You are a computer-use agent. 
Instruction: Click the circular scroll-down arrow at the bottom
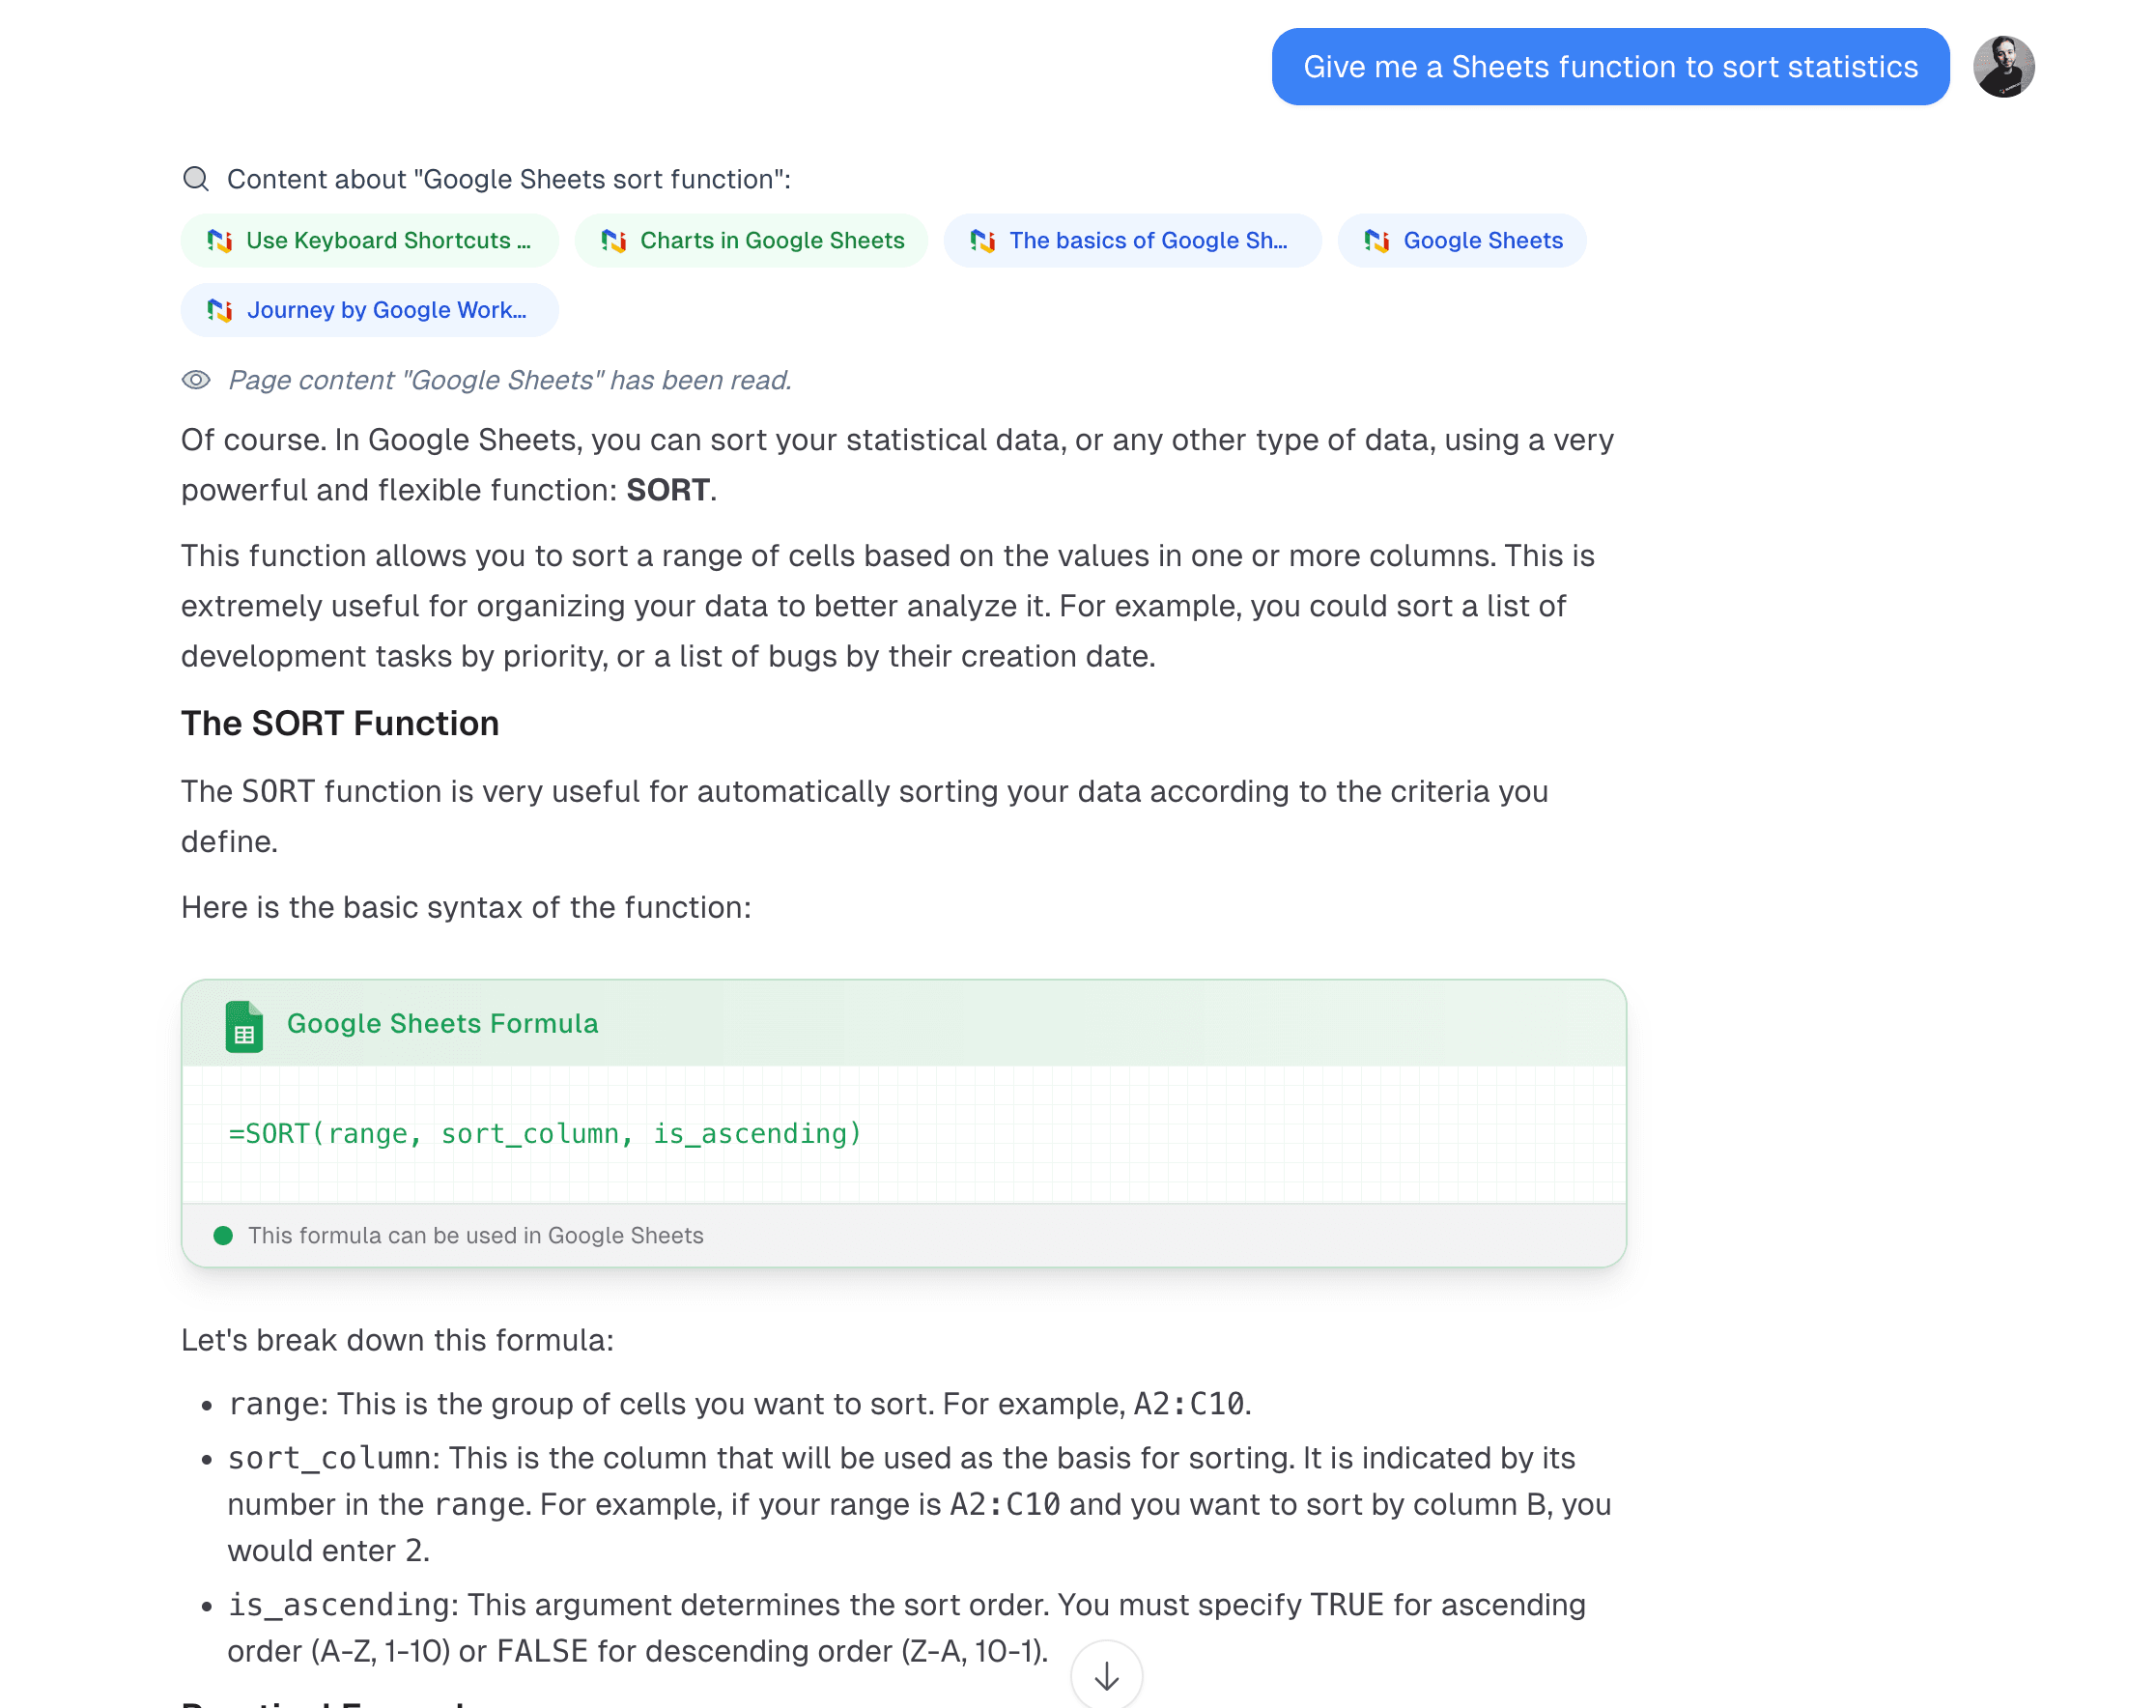tap(1106, 1675)
